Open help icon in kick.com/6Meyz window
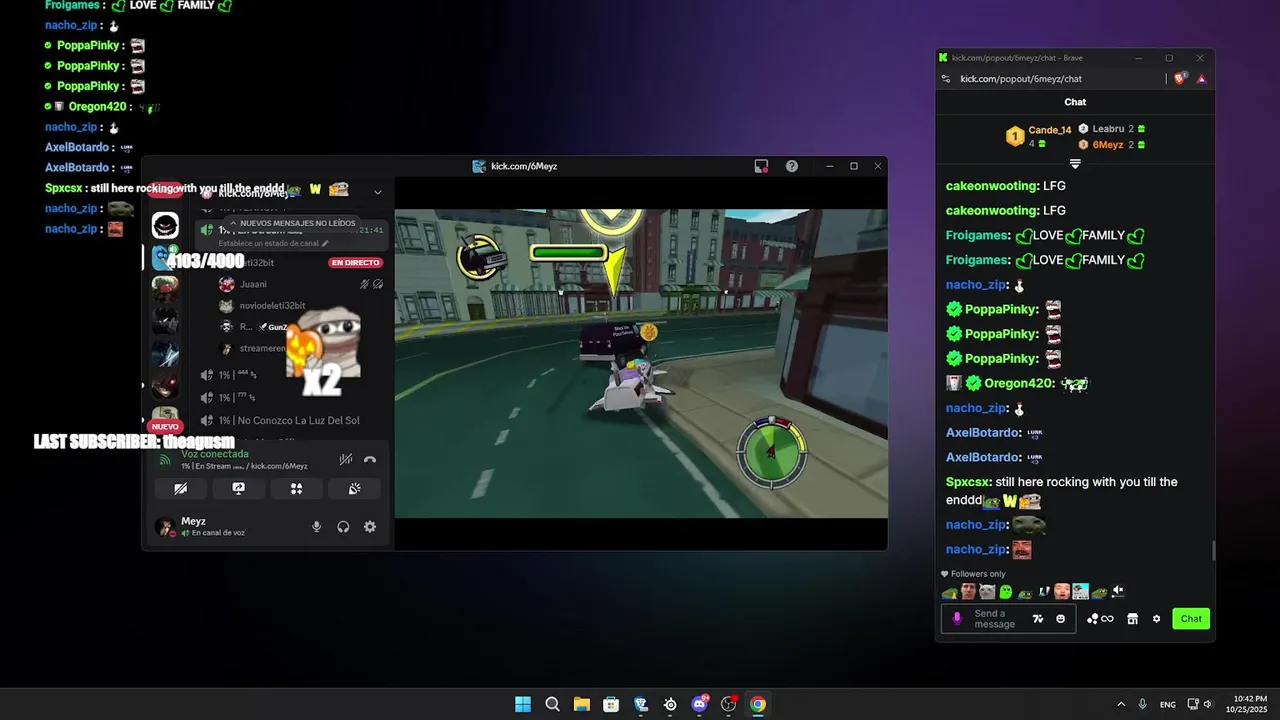This screenshot has width=1280, height=720. point(792,166)
